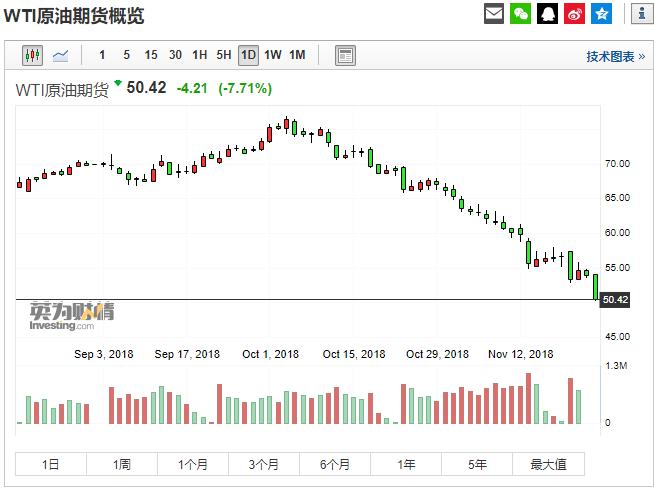Share to QQ with the bell icon
654x492 pixels.
[548, 14]
